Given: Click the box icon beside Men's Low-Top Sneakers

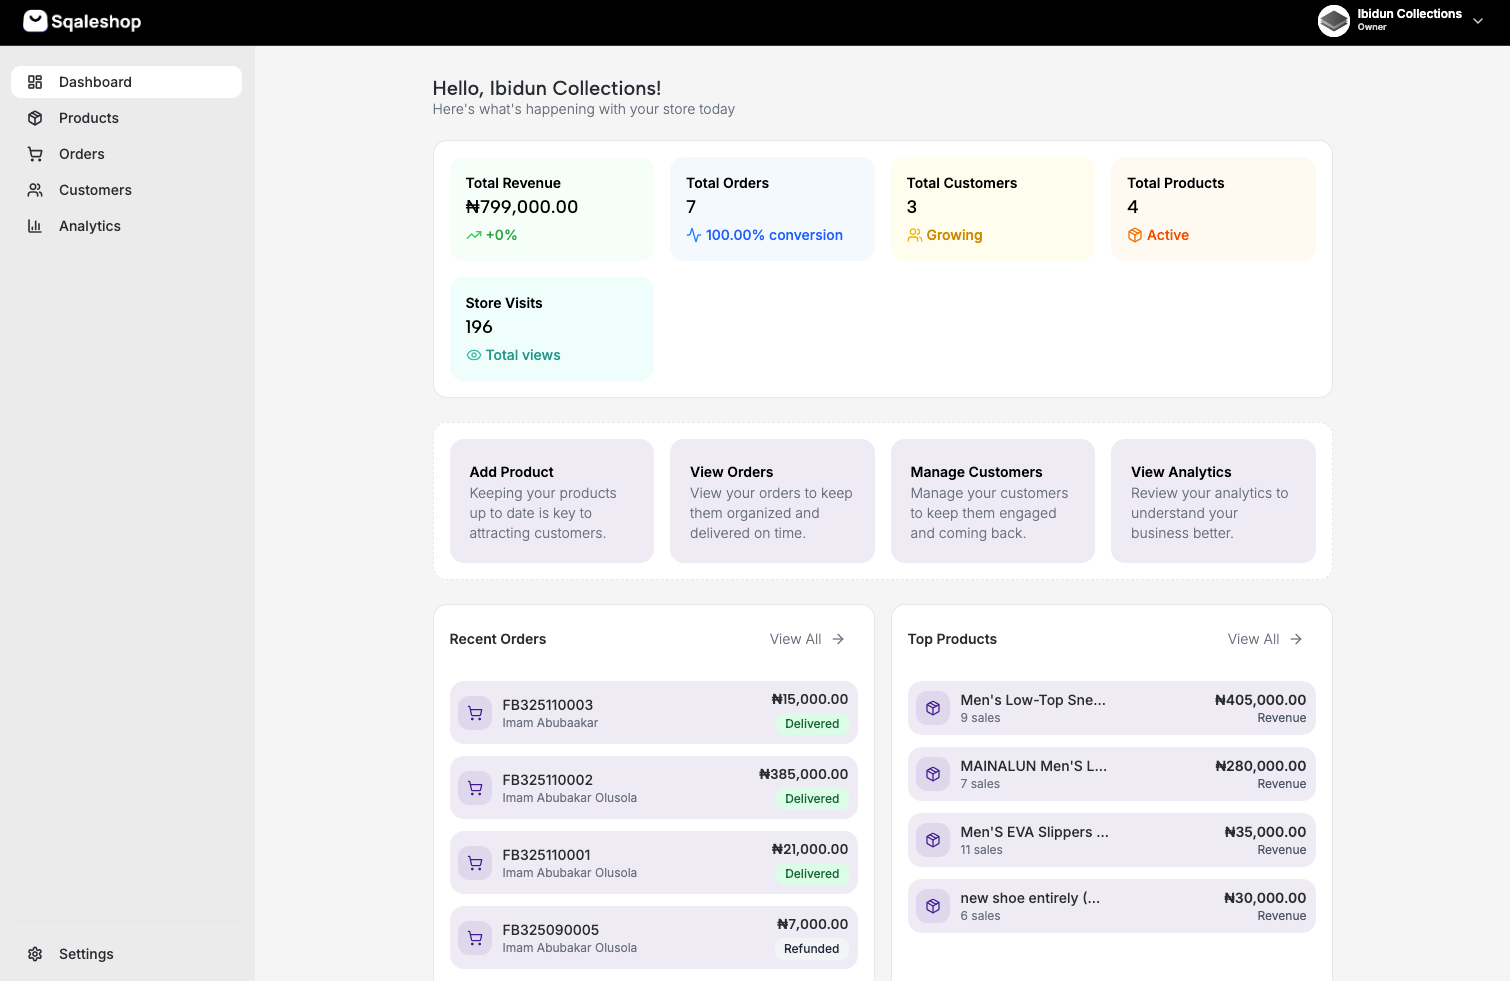Looking at the screenshot, I should pyautogui.click(x=932, y=707).
